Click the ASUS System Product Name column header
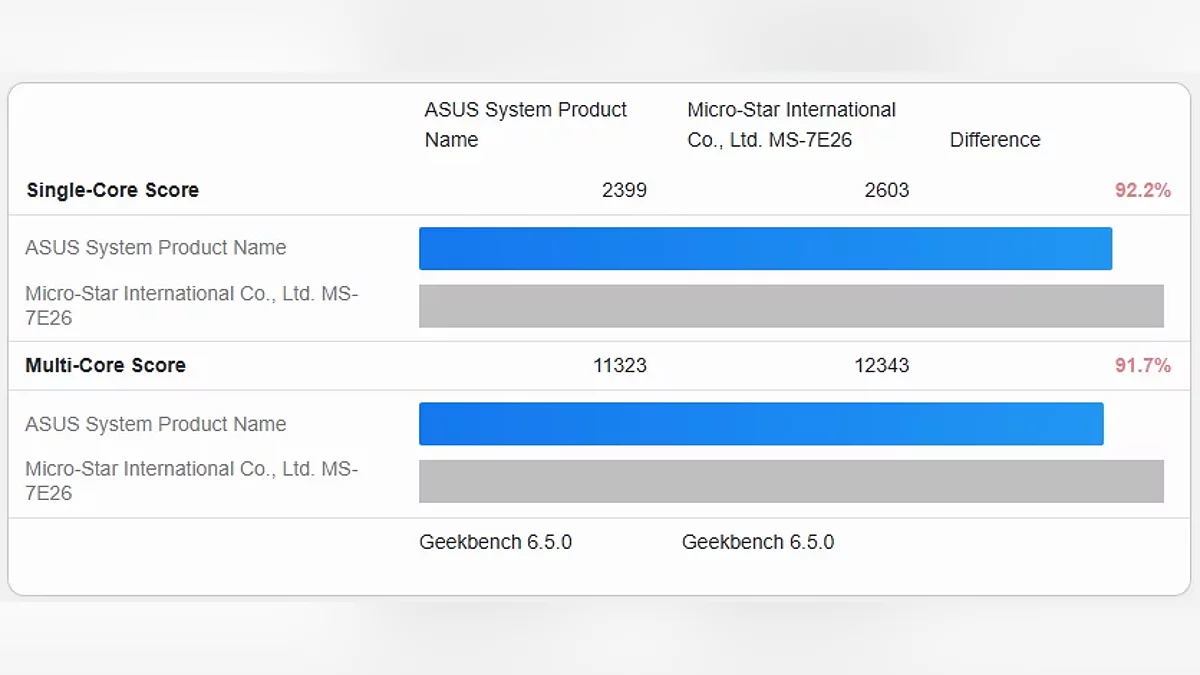Image resolution: width=1200 pixels, height=675 pixels. point(525,125)
